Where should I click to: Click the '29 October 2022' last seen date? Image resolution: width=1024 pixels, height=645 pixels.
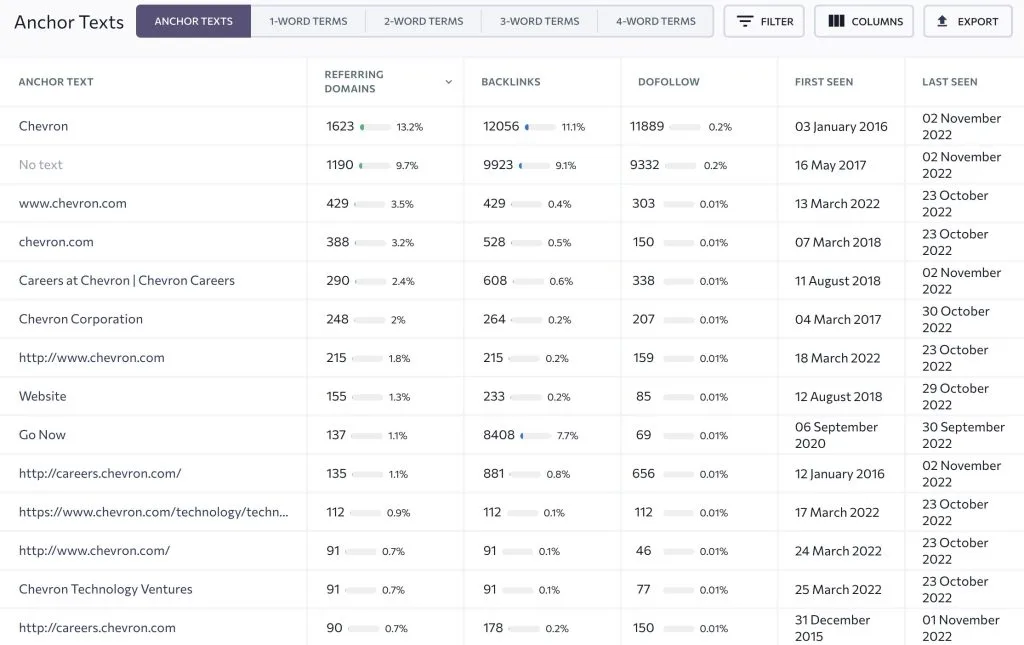click(955, 396)
